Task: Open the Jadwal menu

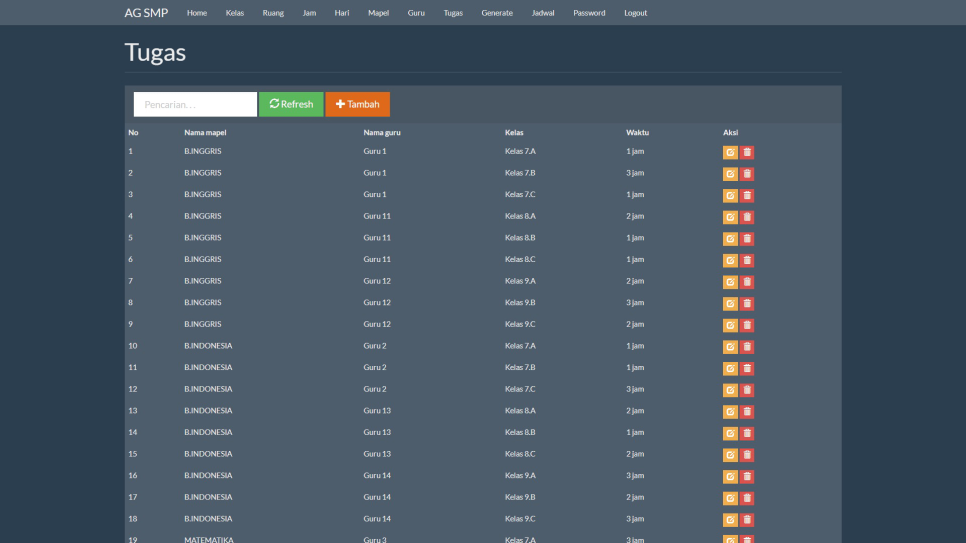Action: click(543, 13)
